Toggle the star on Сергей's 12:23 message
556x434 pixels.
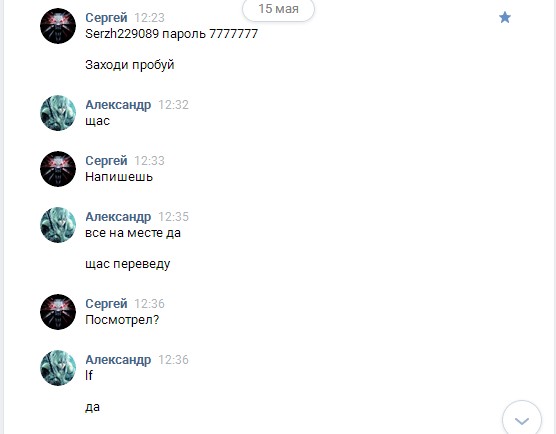point(505,17)
